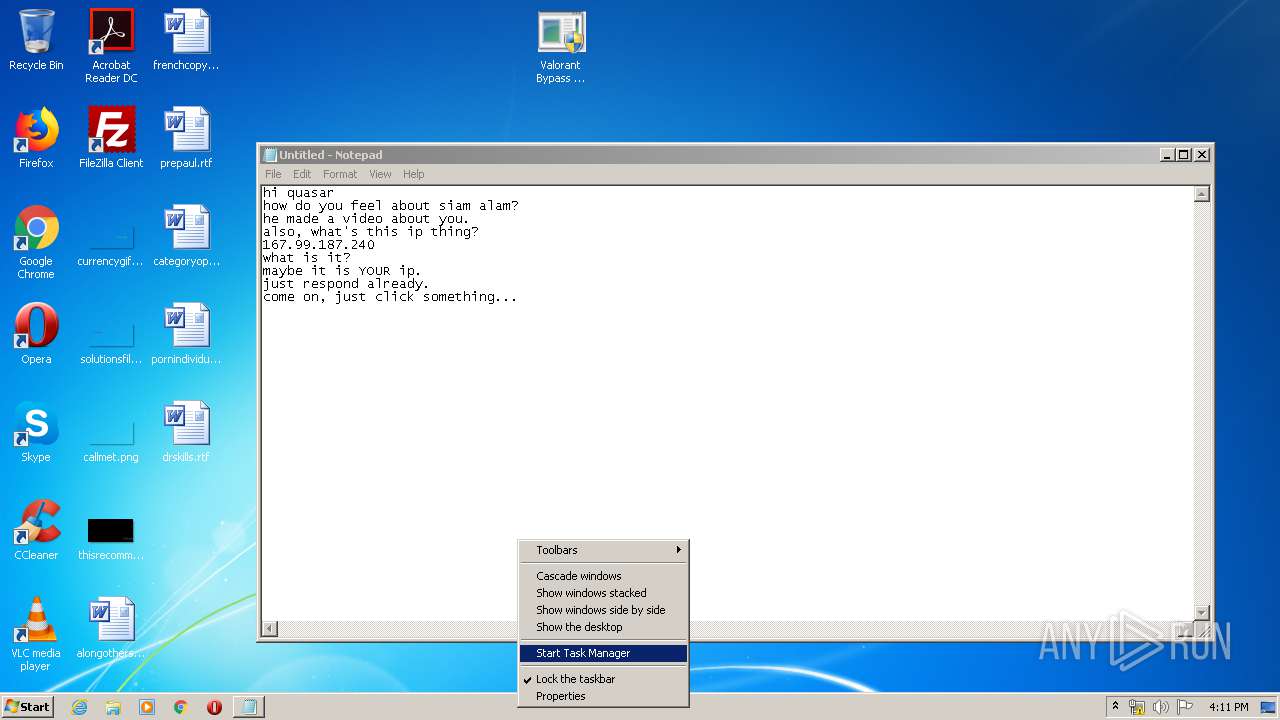Choose Show the desktop menu entry
The image size is (1280, 720).
tap(603, 627)
